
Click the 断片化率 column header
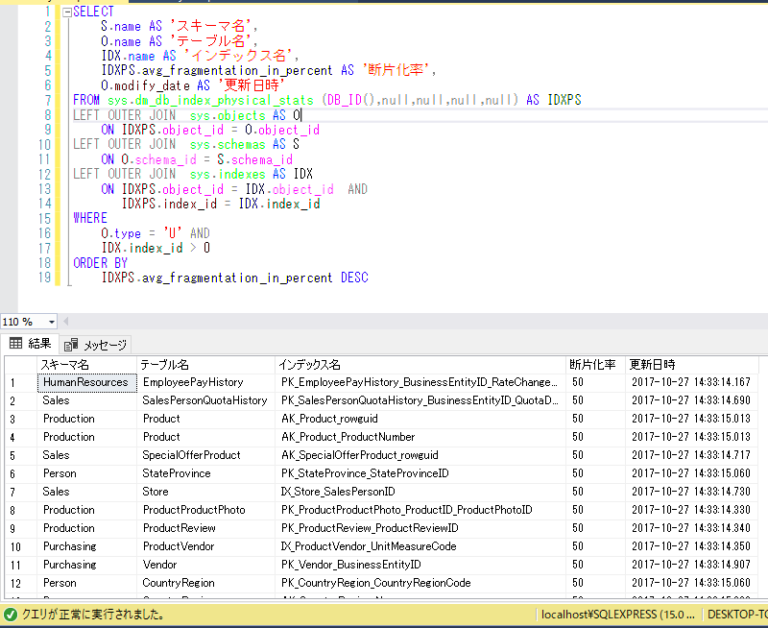[x=592, y=364]
